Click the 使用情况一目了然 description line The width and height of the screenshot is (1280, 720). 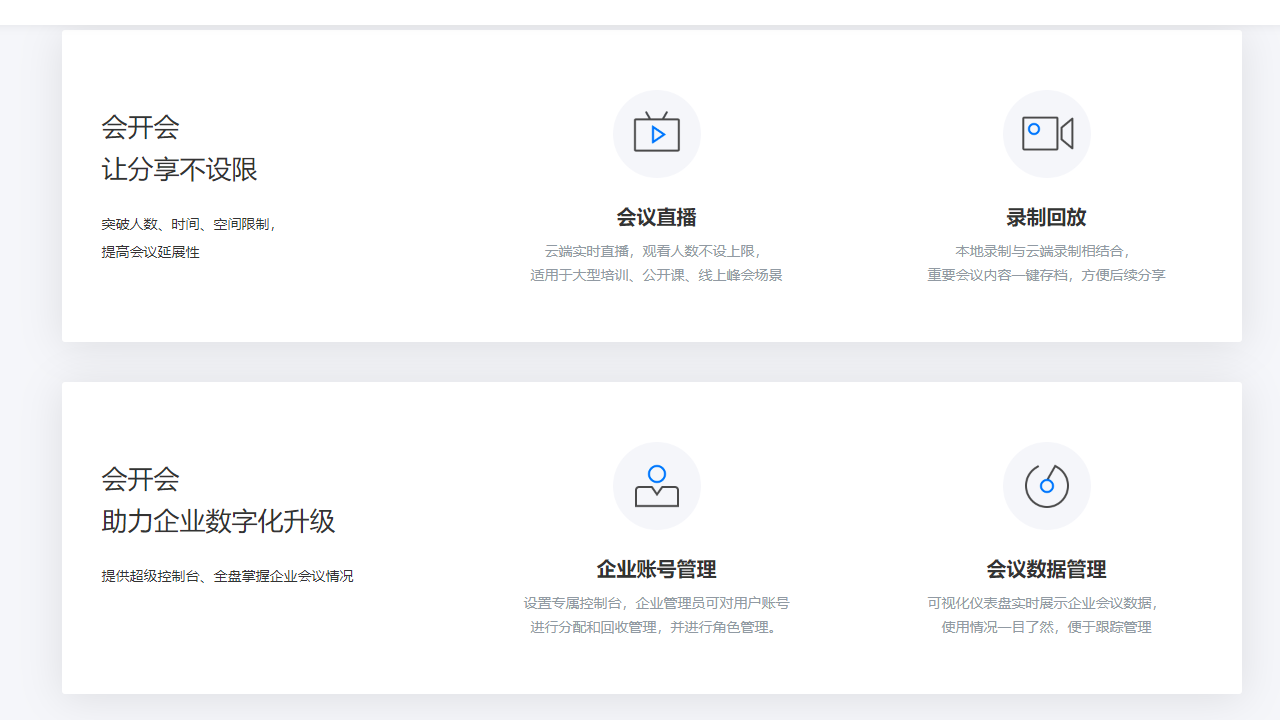[x=1046, y=627]
